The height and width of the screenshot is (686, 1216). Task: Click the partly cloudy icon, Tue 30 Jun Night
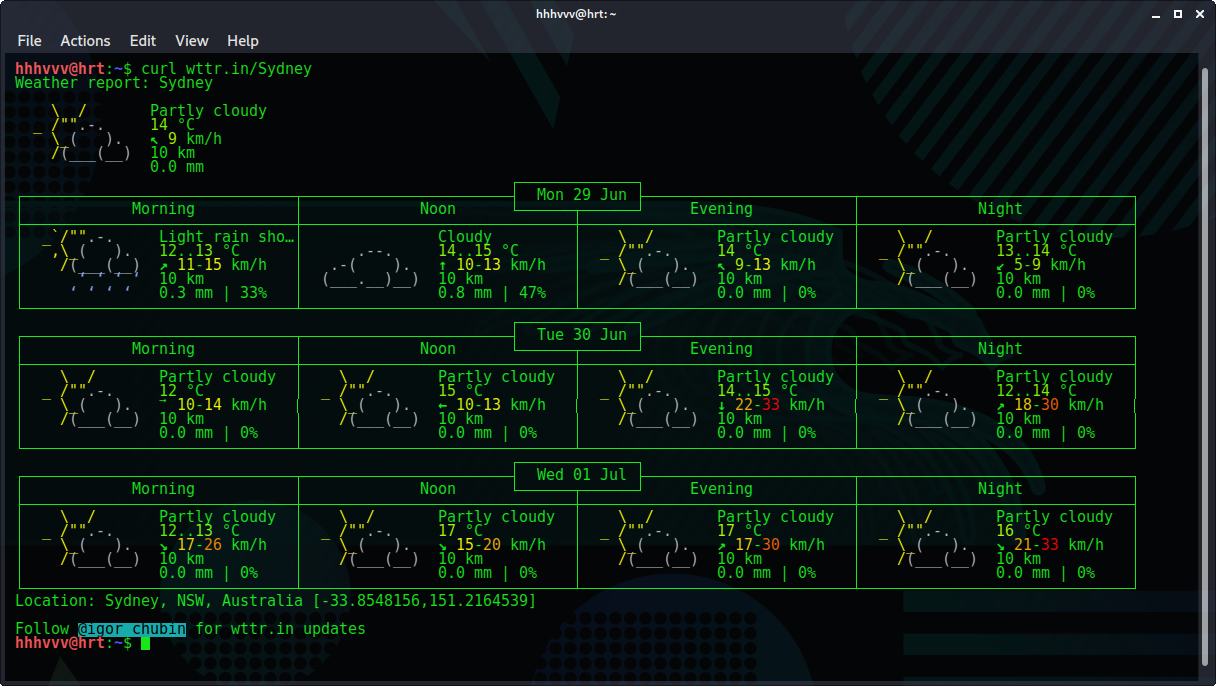929,398
